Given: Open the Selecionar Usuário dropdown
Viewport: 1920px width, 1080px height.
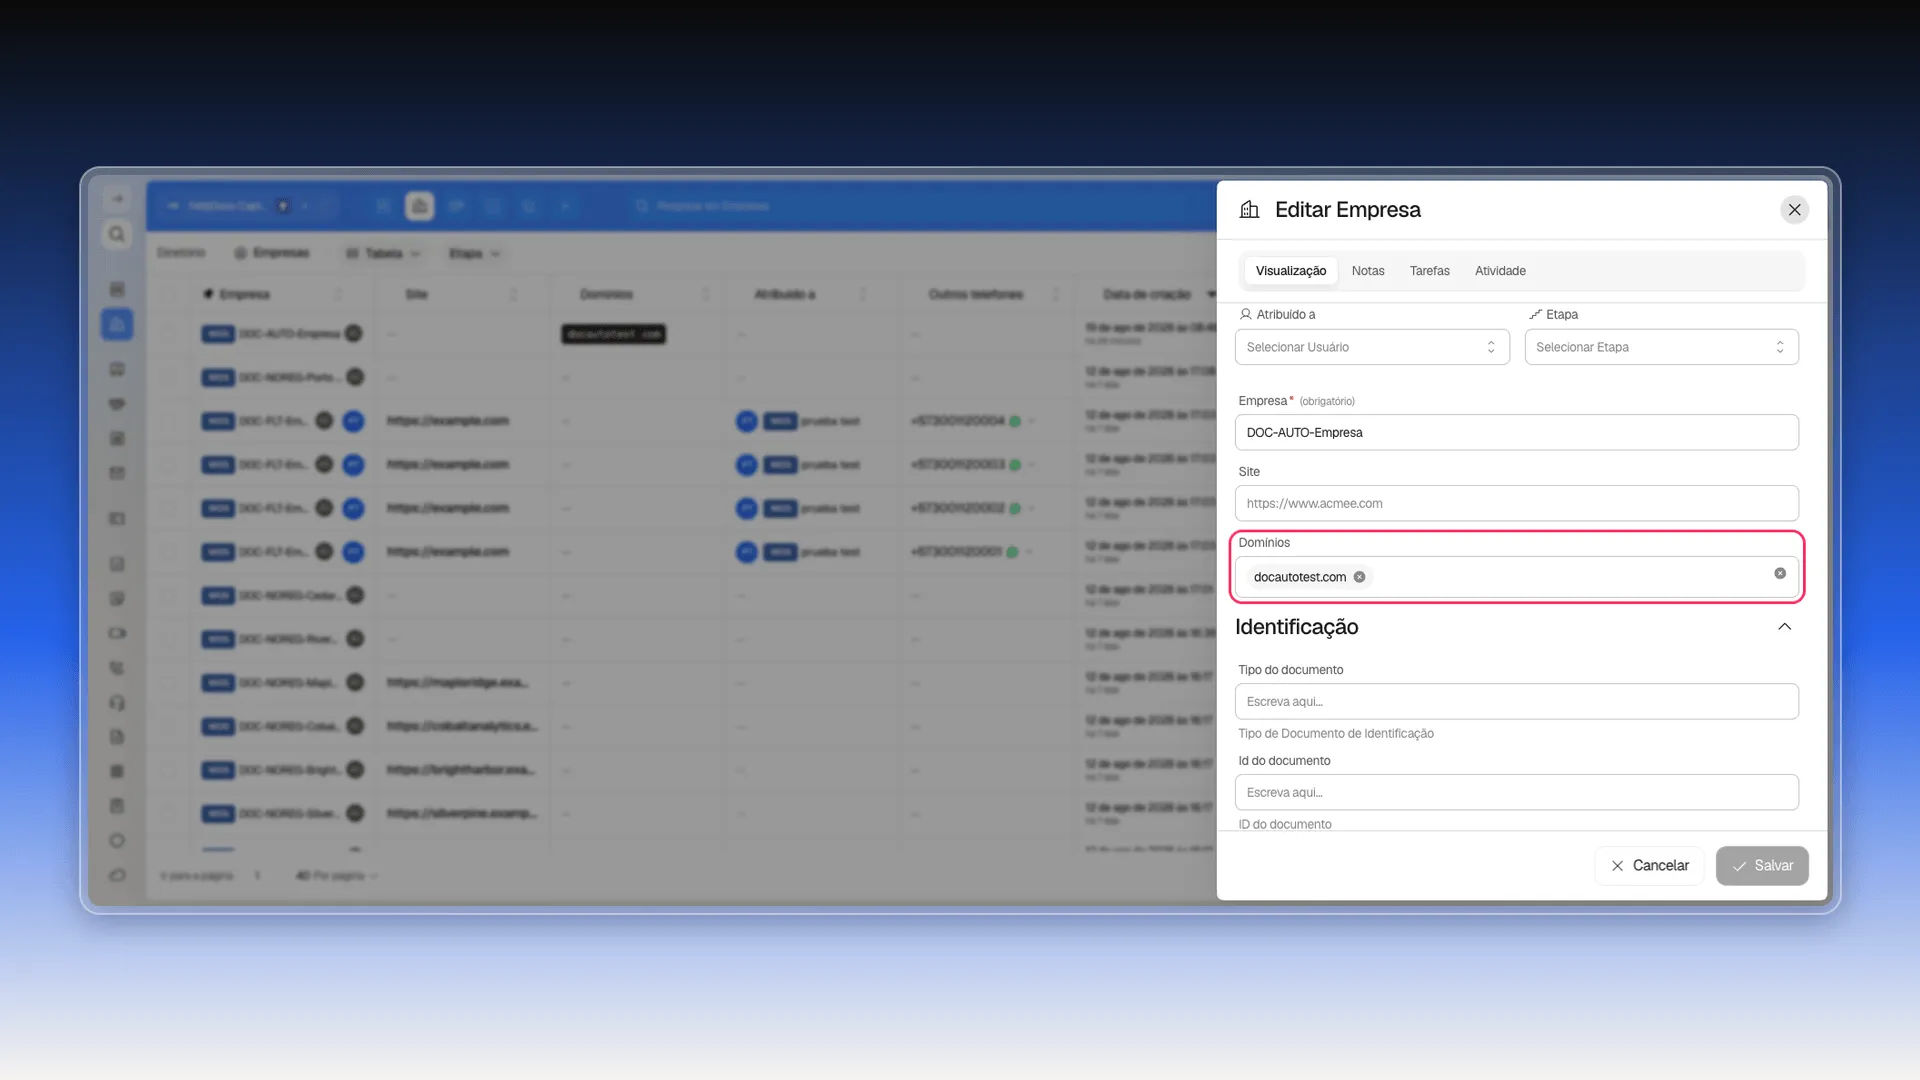Looking at the screenshot, I should pos(1372,347).
